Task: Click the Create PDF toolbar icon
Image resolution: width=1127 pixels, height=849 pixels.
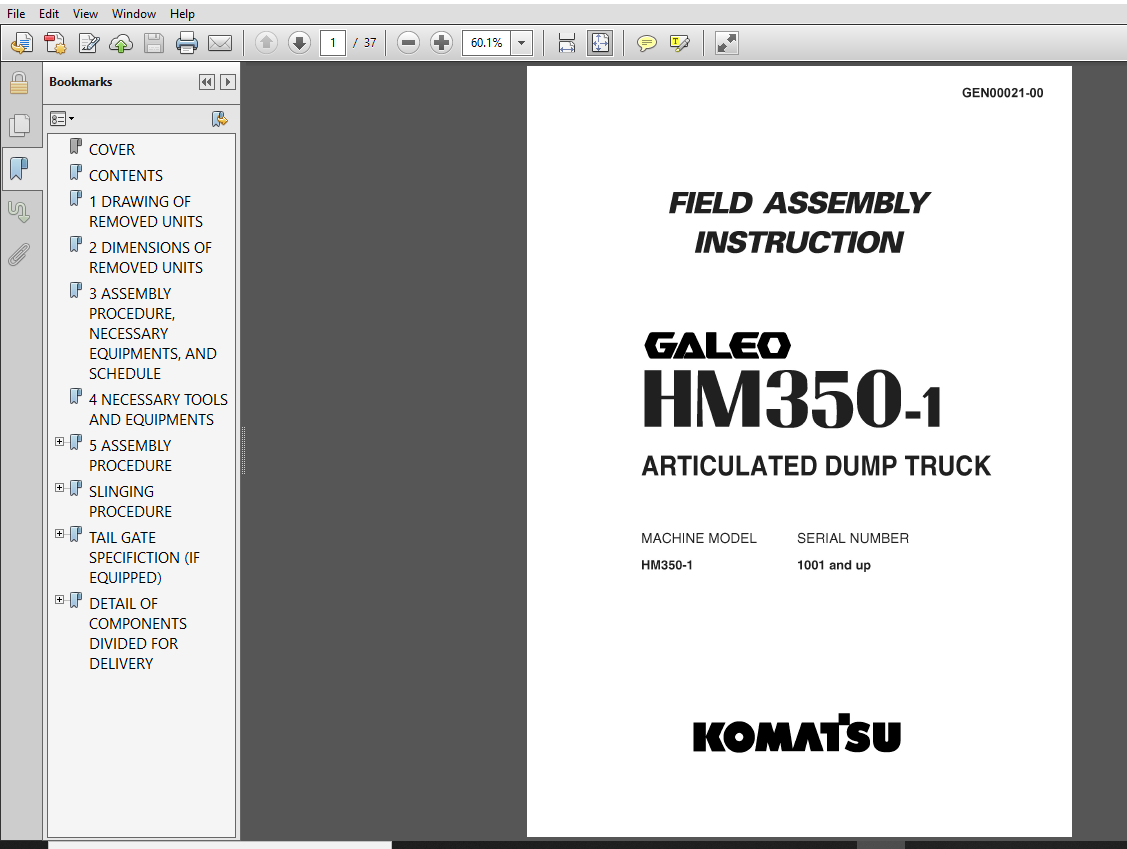Action: (55, 43)
